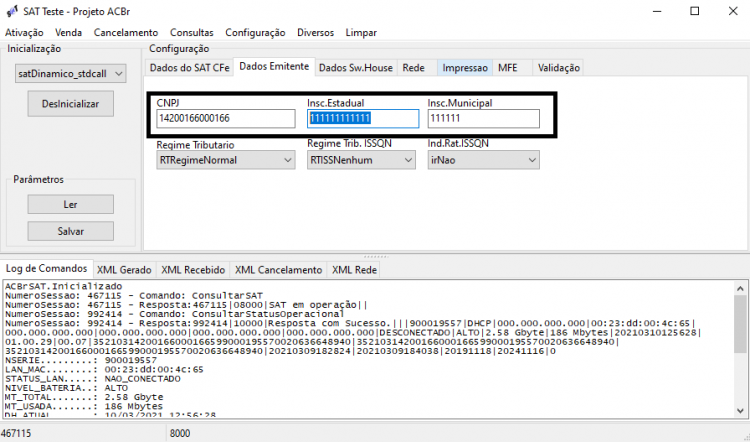Select the XML Cancelamento tab
Viewport: 750px width, 442px height.
click(278, 270)
